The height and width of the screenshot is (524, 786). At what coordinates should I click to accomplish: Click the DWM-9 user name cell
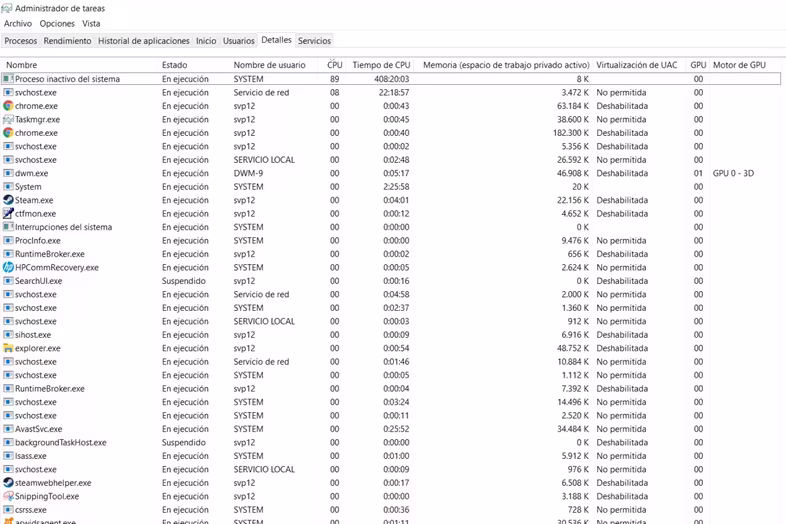coord(248,173)
